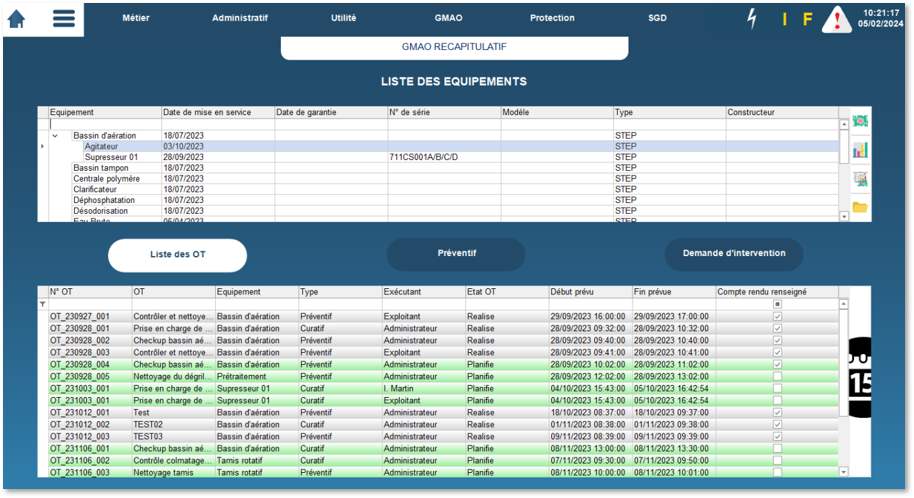The width and height of the screenshot is (914, 498).
Task: Click the filter funnel icon in OT table
Action: pyautogui.click(x=43, y=304)
